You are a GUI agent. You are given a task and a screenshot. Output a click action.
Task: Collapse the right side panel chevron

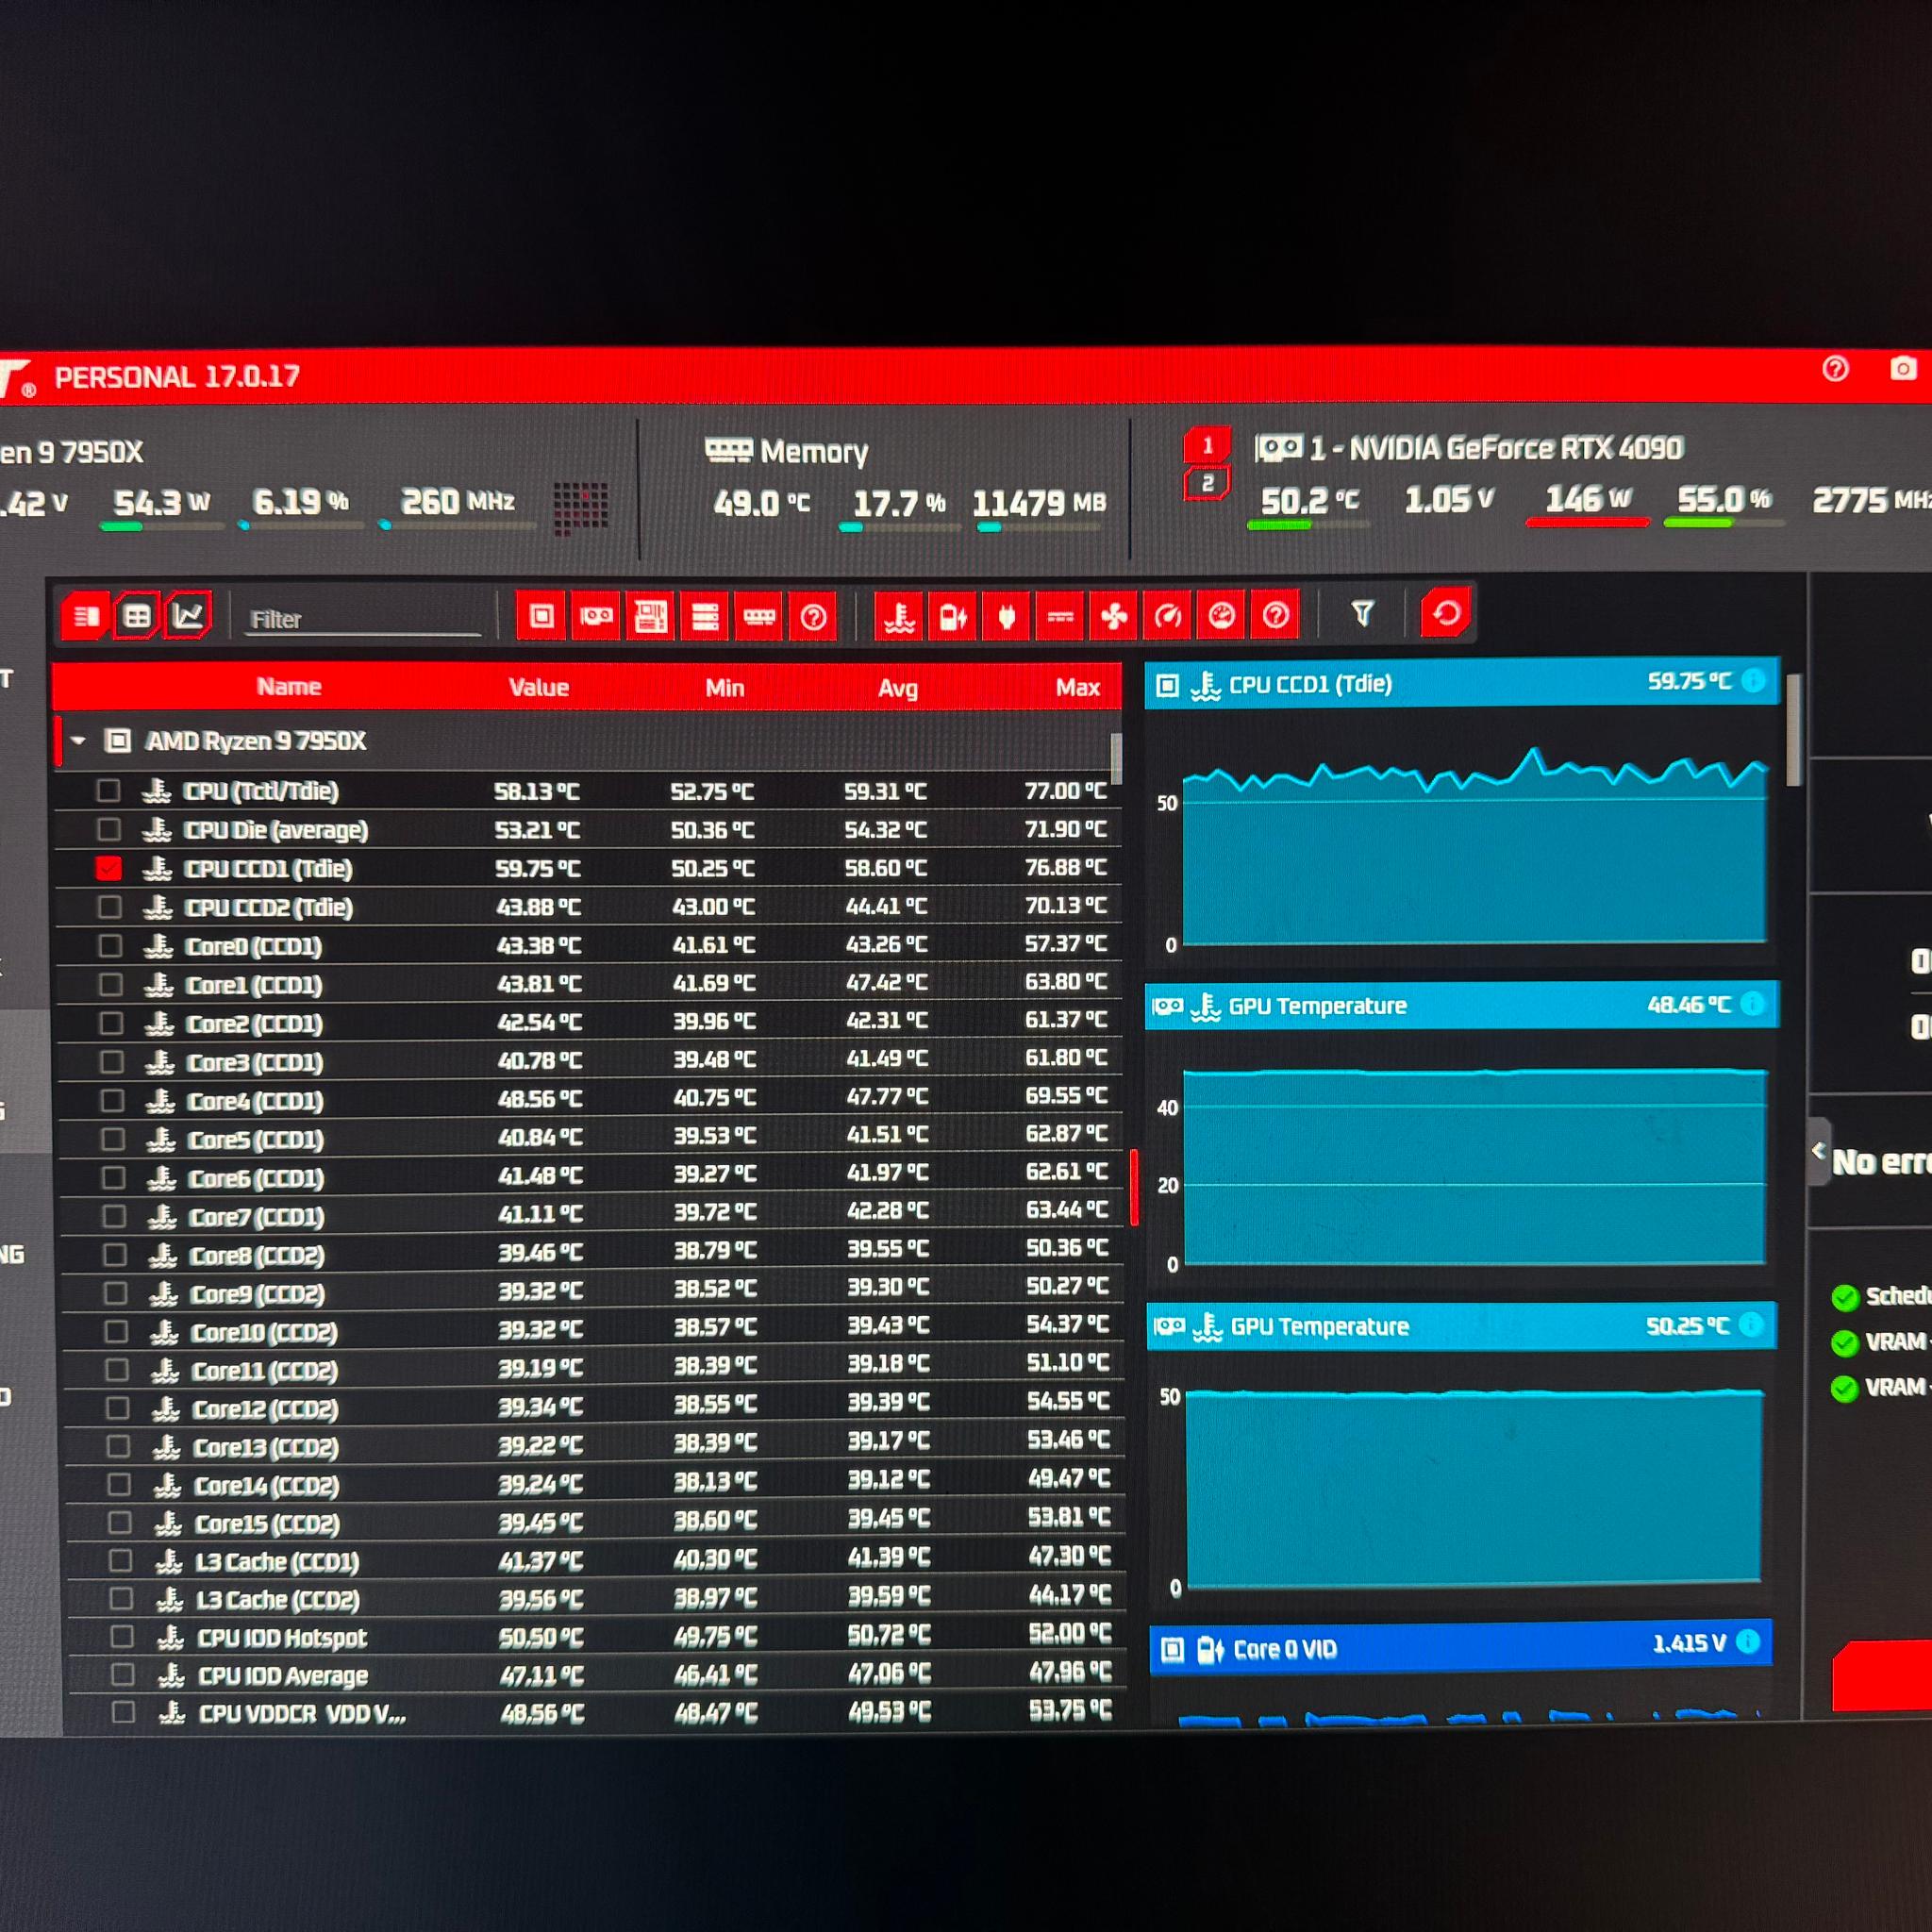[1819, 1150]
